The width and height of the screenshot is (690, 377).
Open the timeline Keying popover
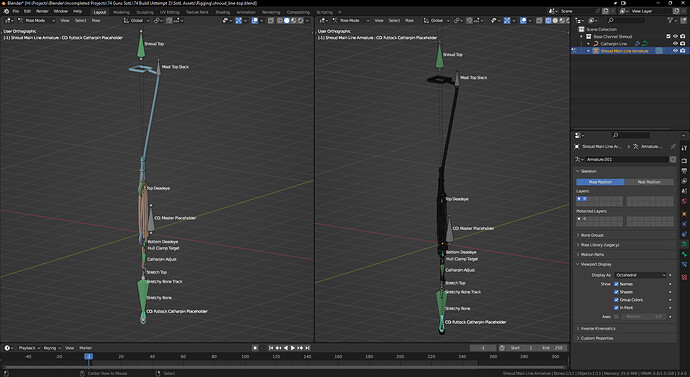(x=51, y=348)
